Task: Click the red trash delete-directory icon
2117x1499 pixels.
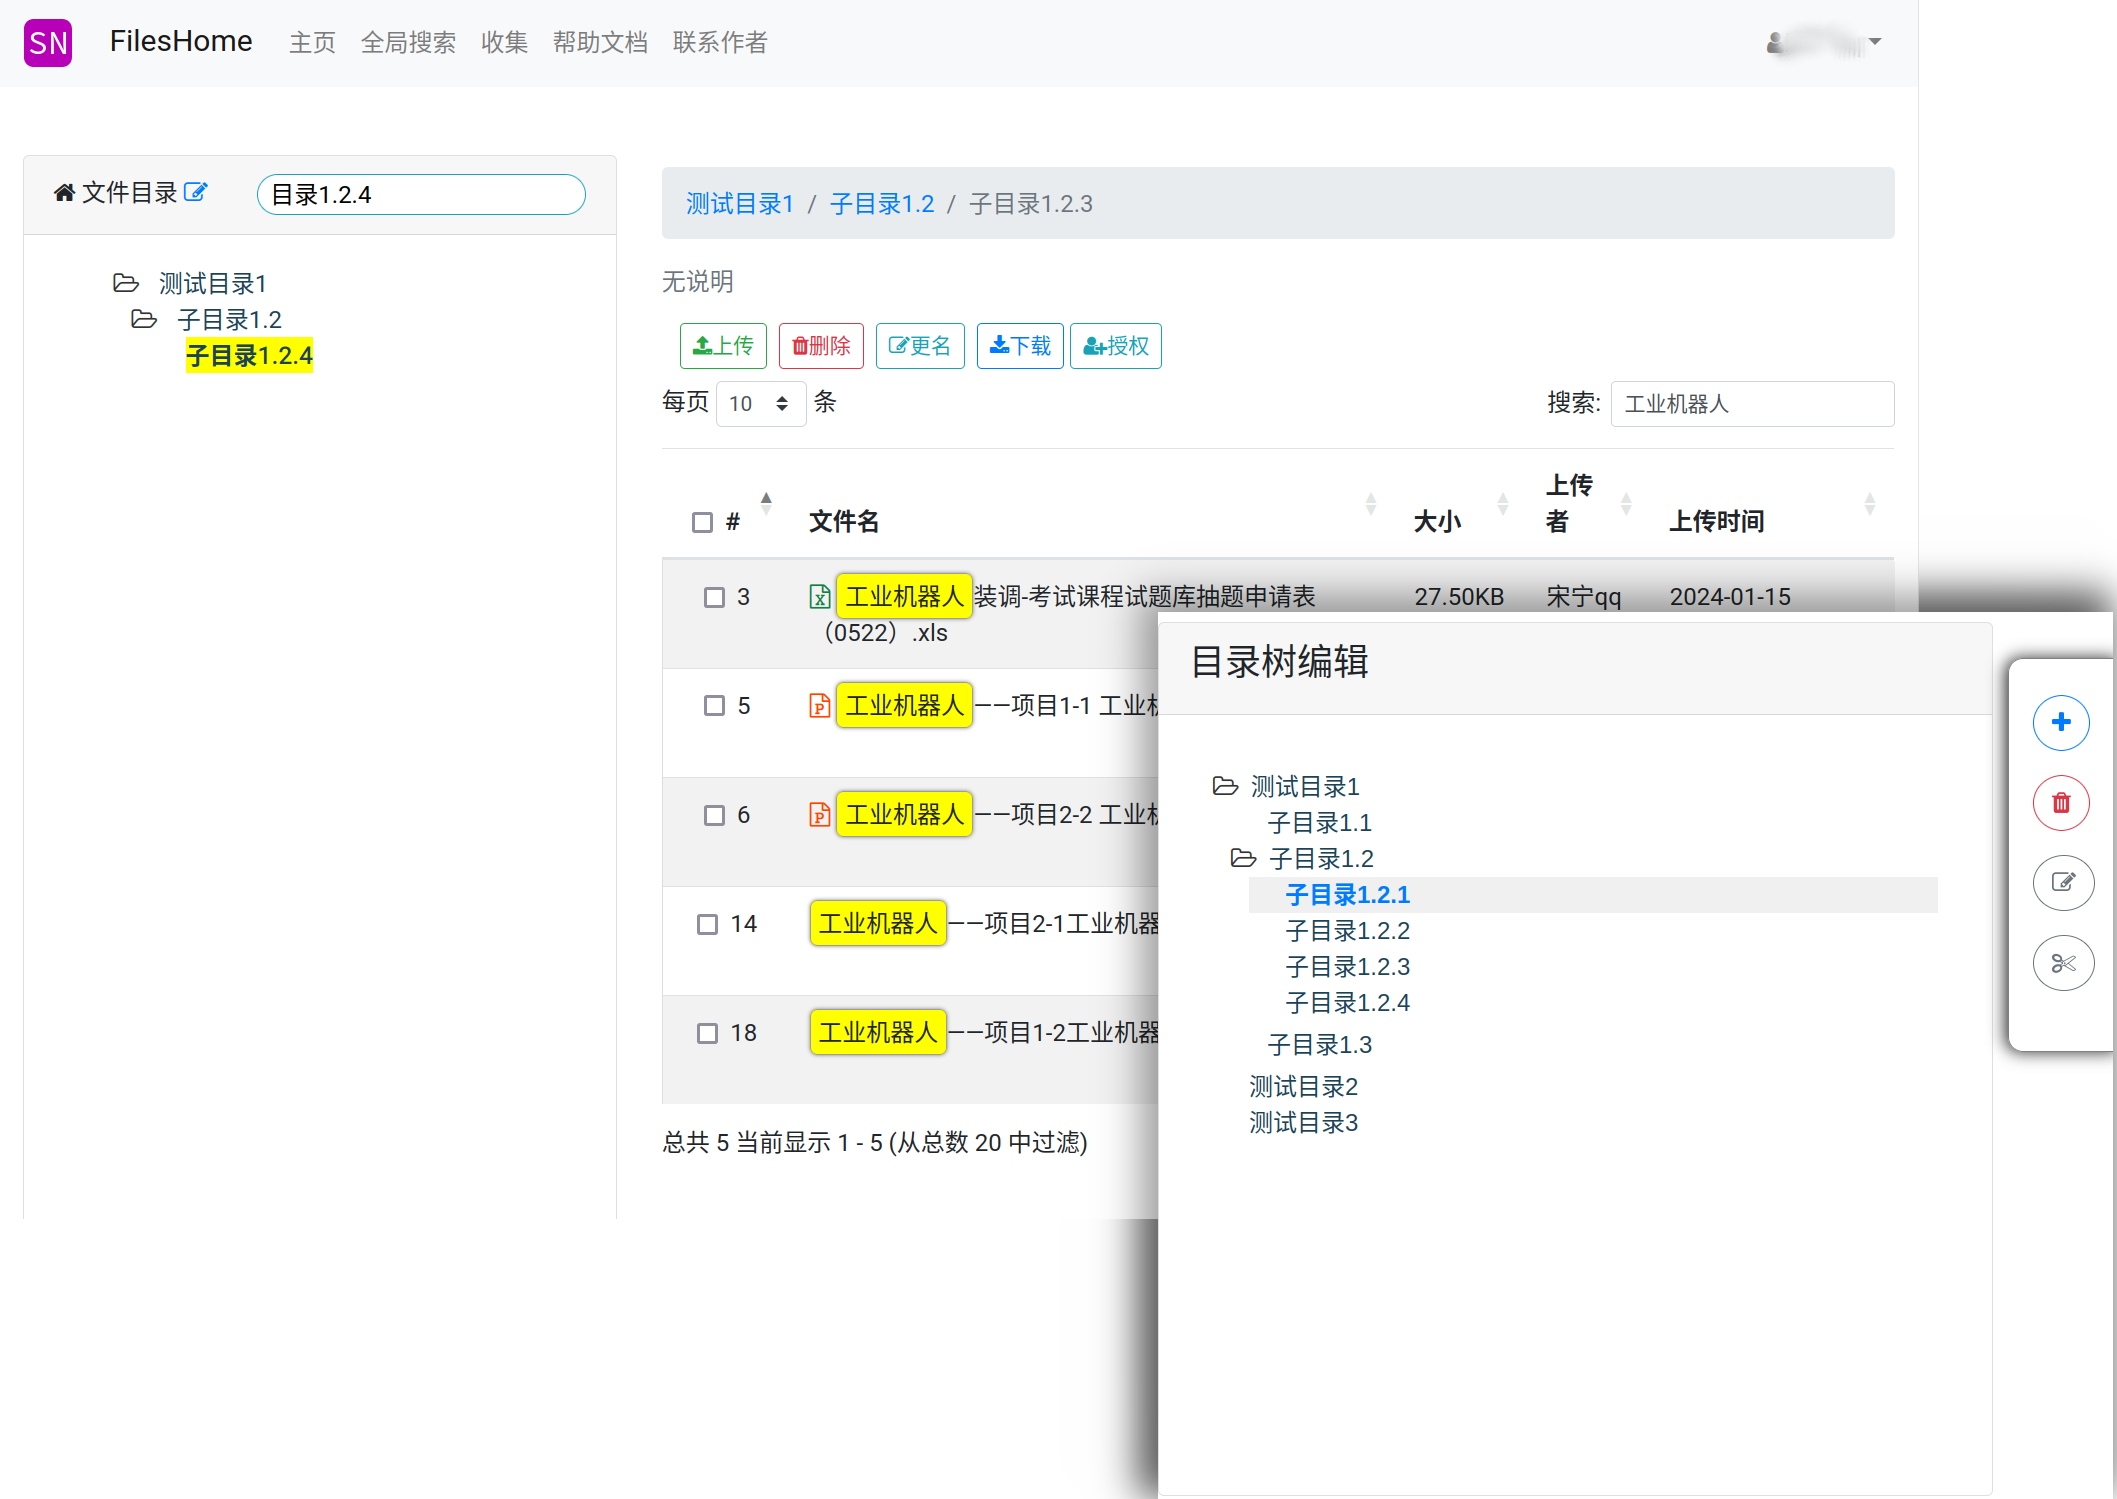Action: (x=2060, y=802)
